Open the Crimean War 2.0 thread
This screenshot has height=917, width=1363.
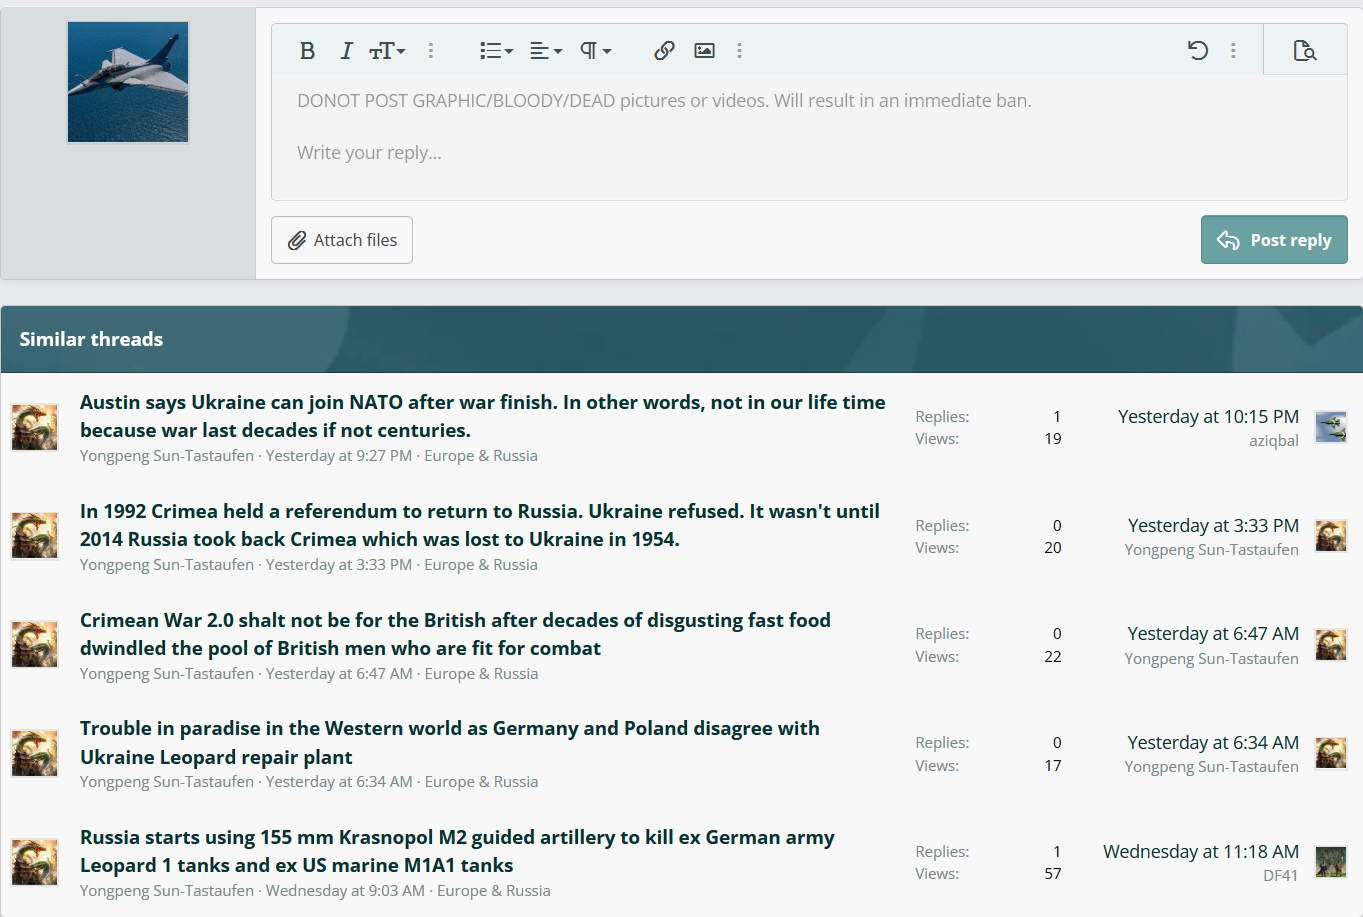pyautogui.click(x=455, y=634)
